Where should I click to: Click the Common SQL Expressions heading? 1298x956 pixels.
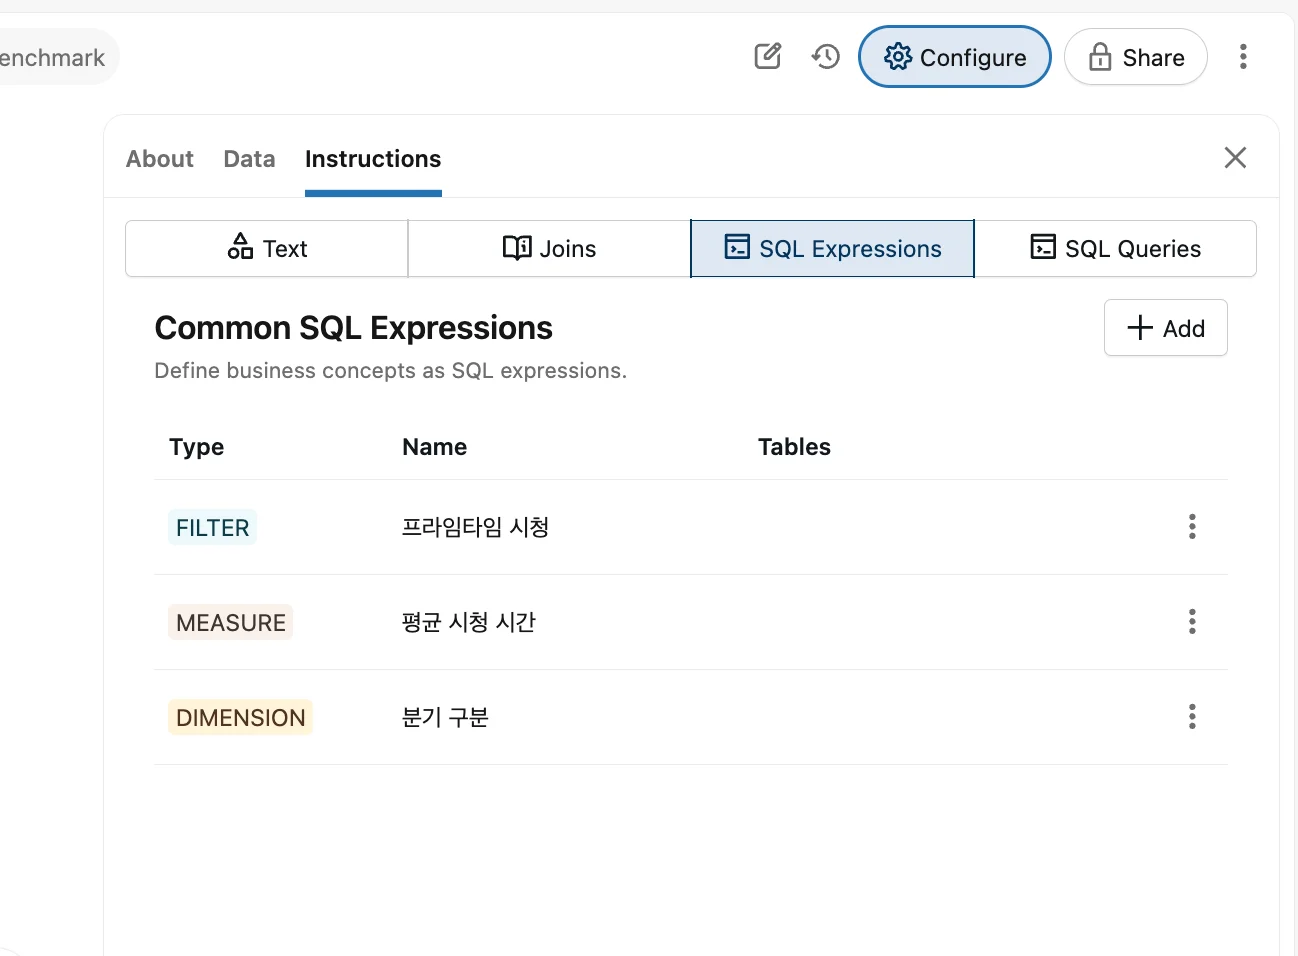pyautogui.click(x=353, y=328)
